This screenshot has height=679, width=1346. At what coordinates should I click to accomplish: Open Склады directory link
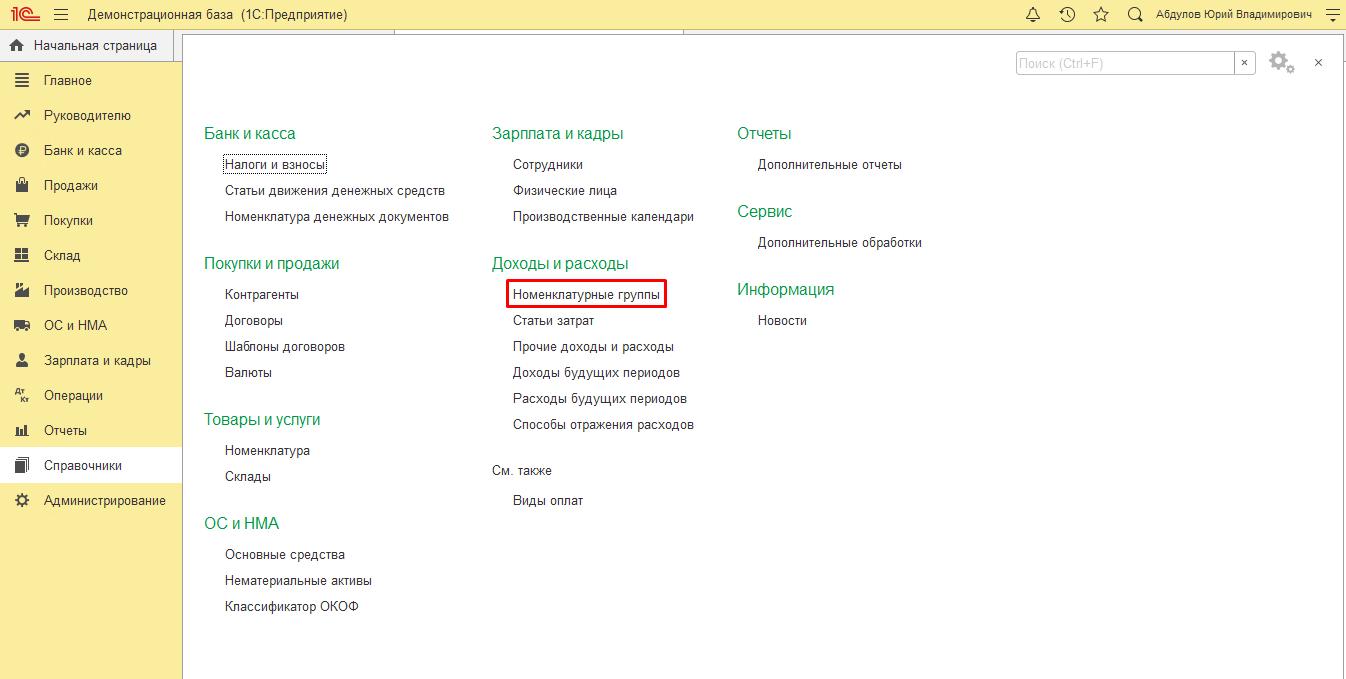tap(248, 476)
